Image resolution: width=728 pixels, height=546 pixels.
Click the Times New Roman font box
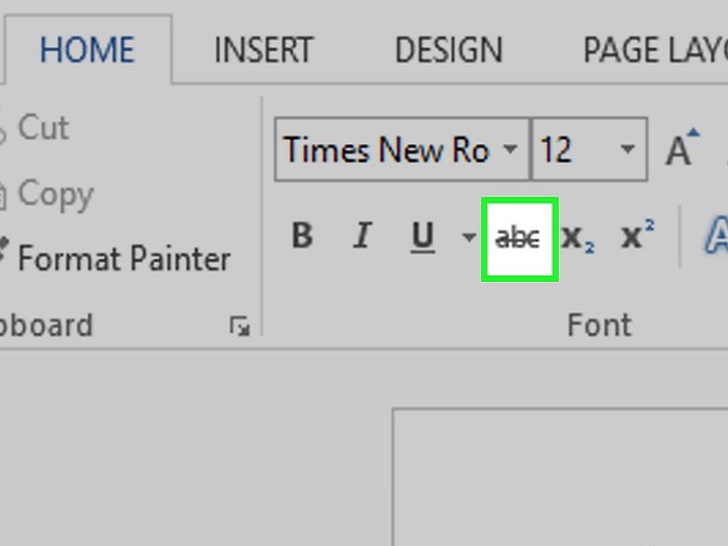[388, 150]
